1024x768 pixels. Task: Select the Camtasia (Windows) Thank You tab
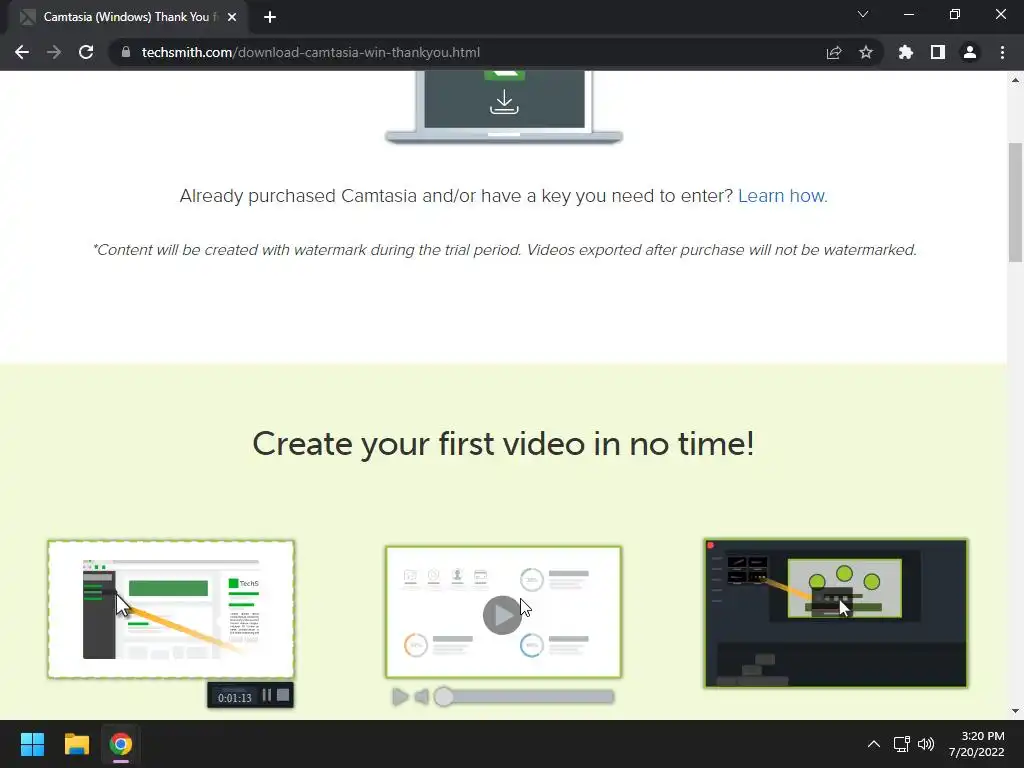[x=127, y=17]
